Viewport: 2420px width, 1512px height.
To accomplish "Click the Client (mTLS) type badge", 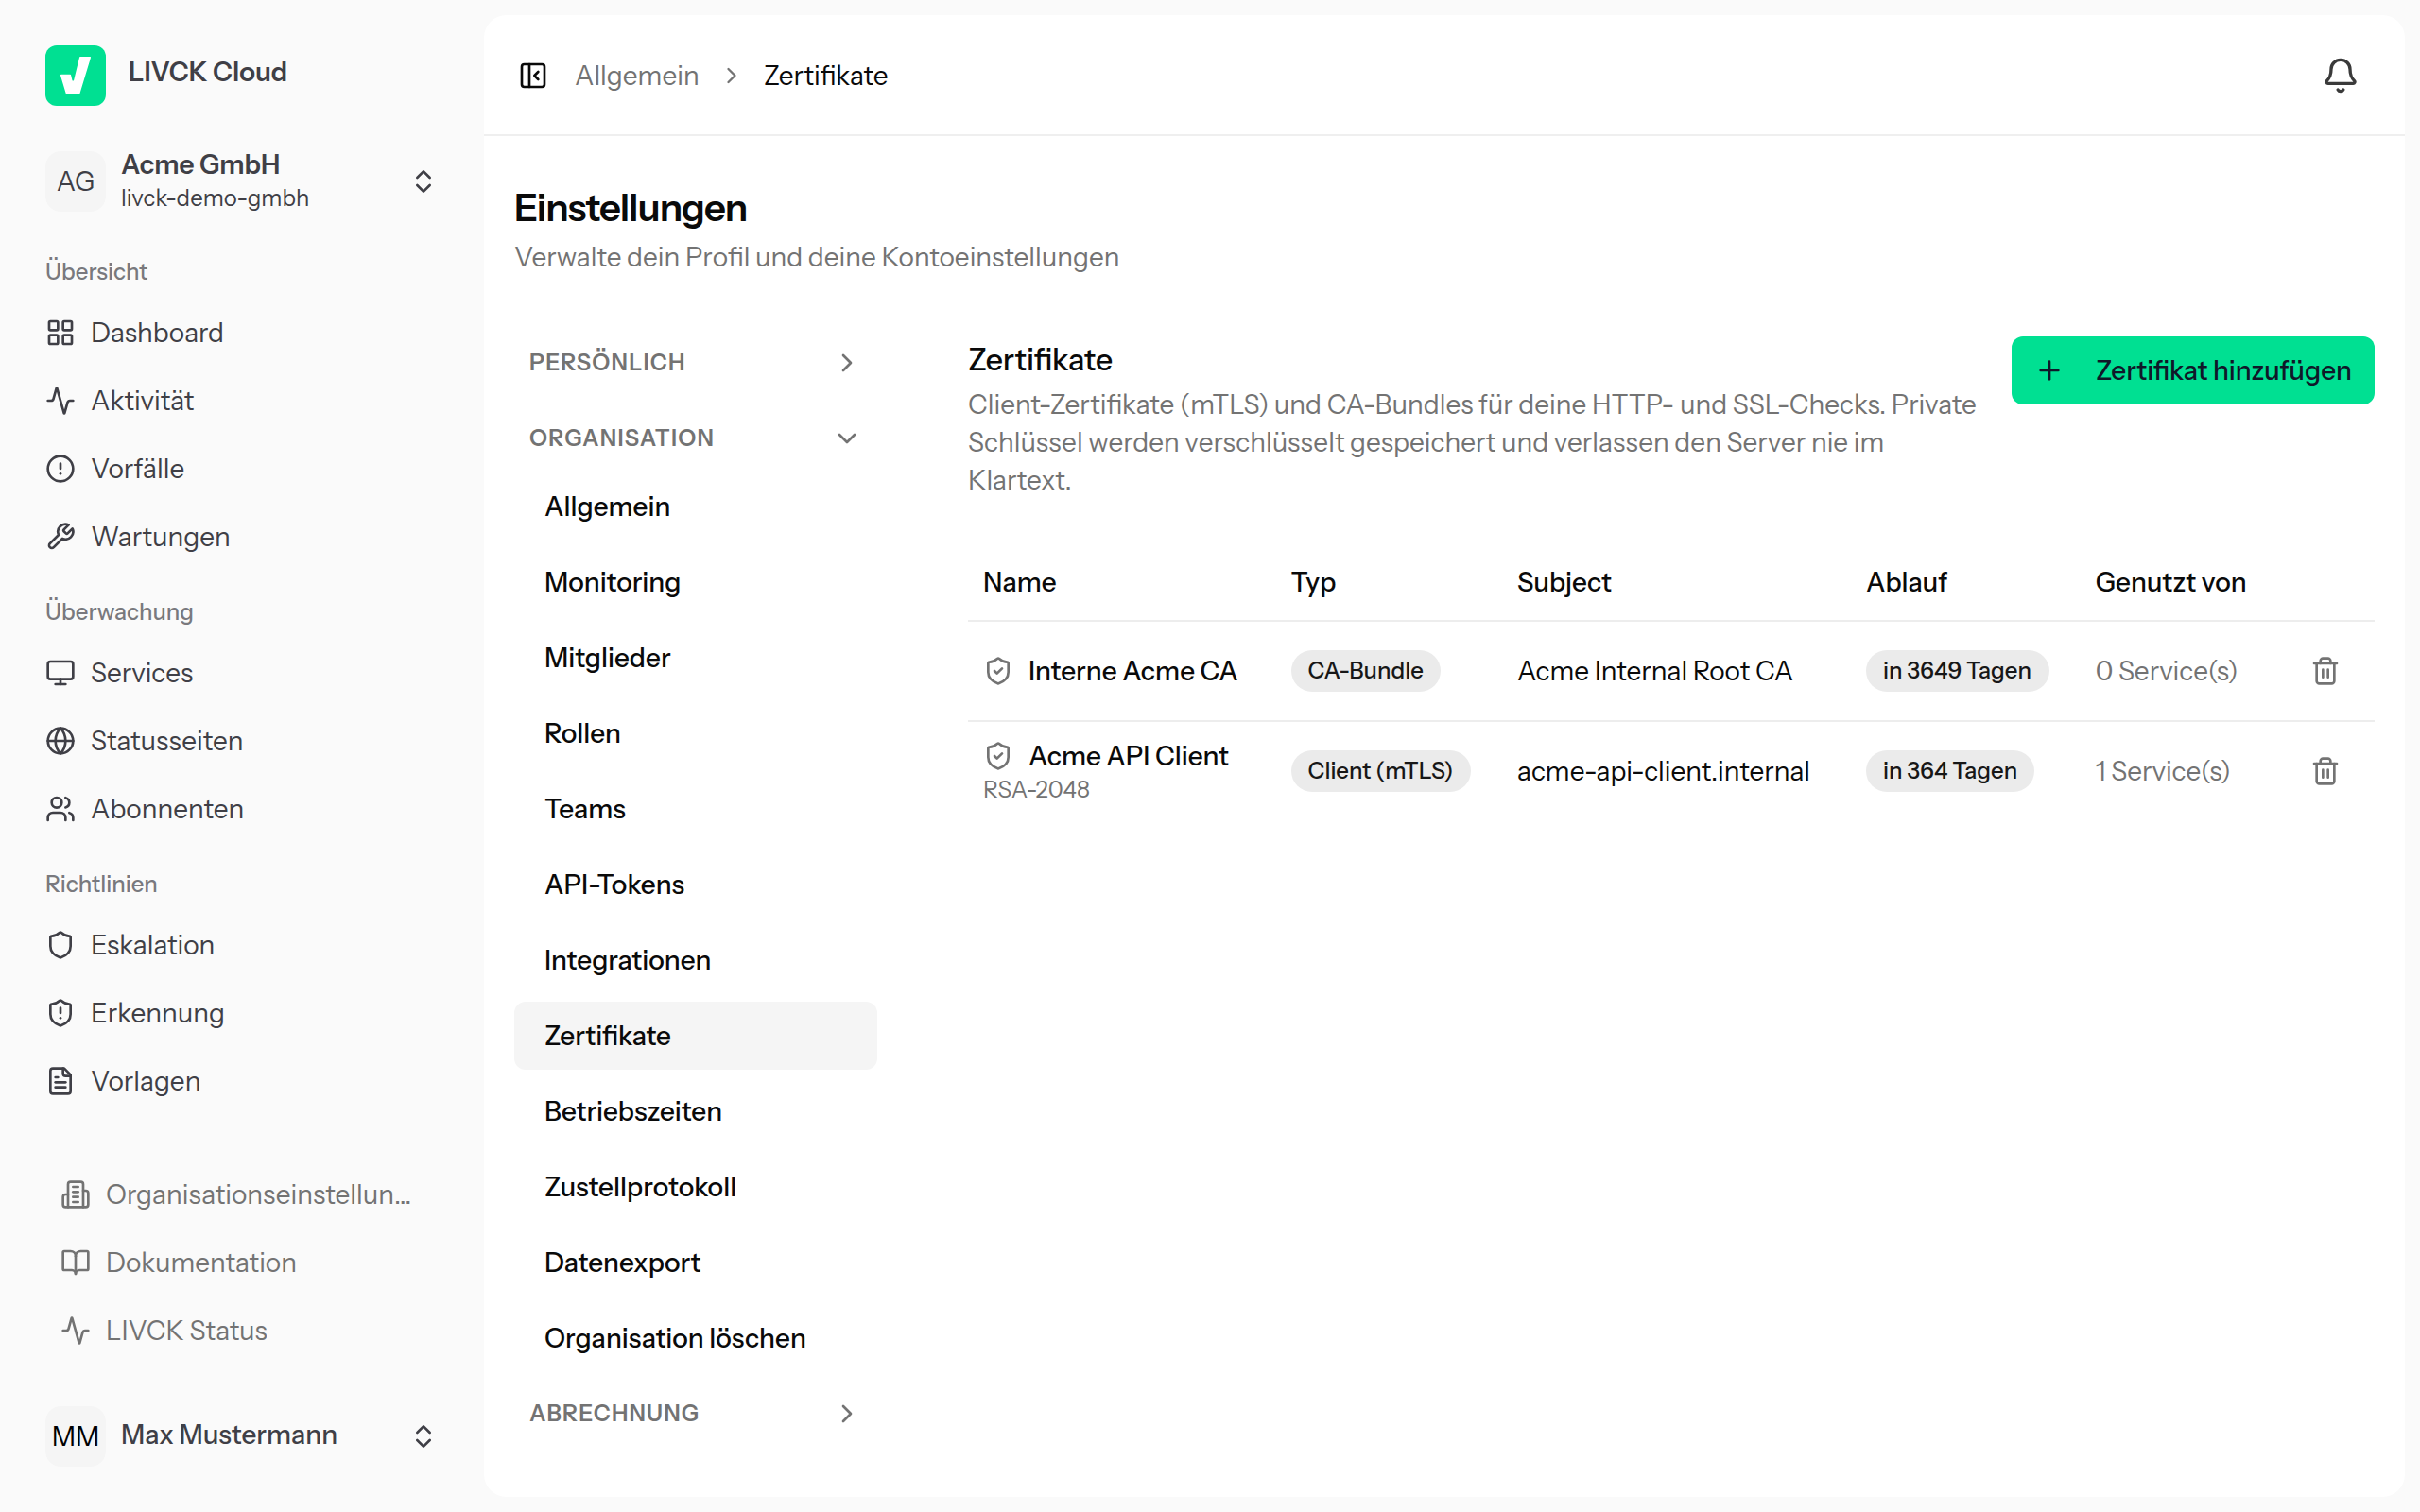I will (1380, 771).
